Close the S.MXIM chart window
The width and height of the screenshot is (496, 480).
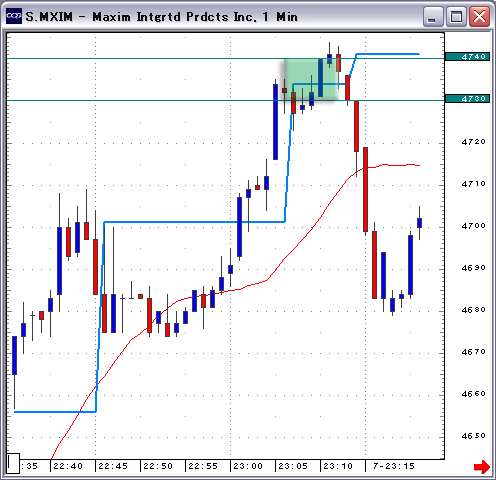(x=479, y=16)
